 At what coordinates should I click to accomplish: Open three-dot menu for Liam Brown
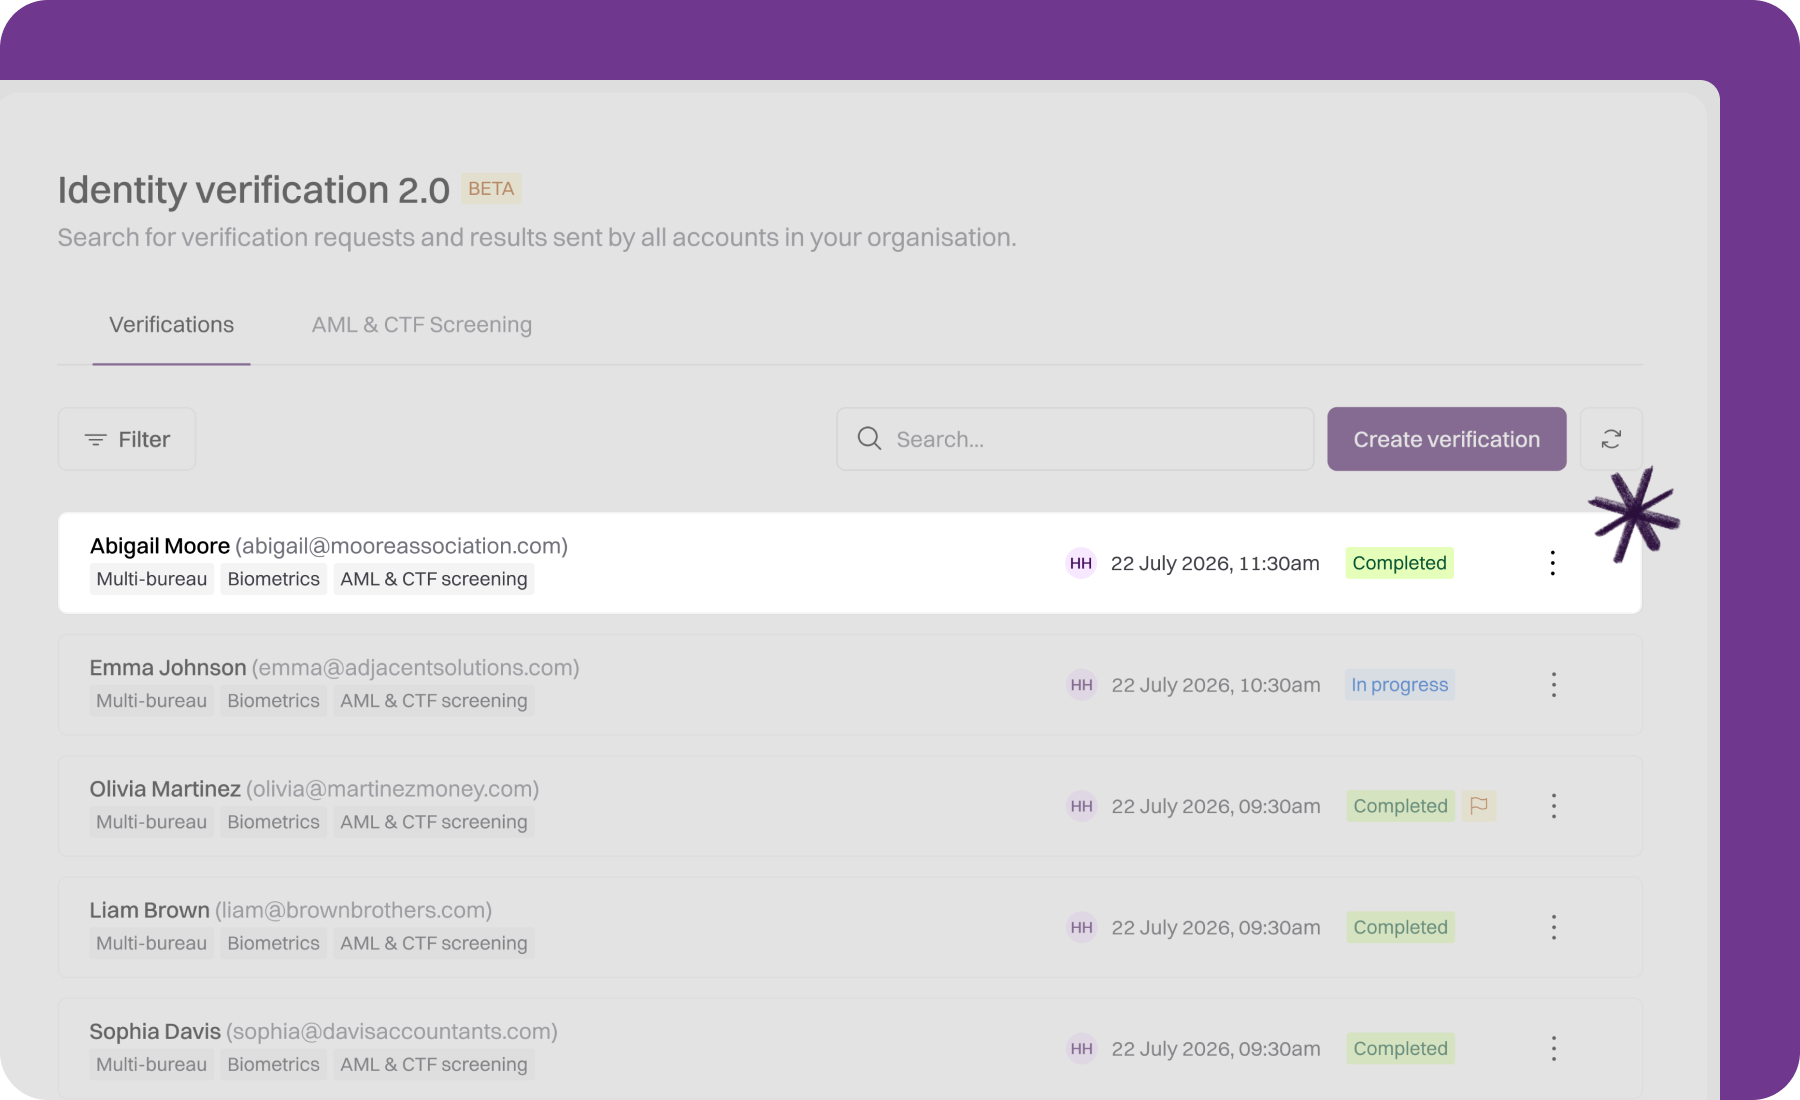click(x=1554, y=927)
